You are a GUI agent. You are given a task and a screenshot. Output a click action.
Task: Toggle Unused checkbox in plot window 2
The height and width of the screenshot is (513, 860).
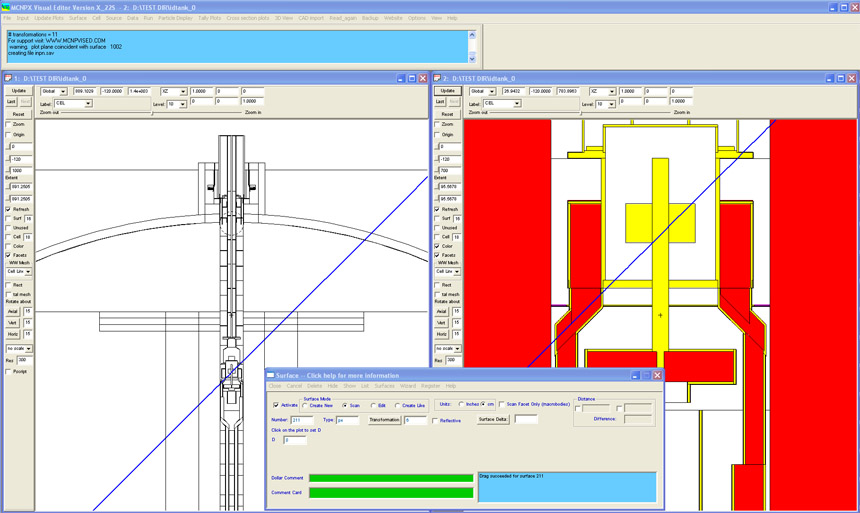437,228
